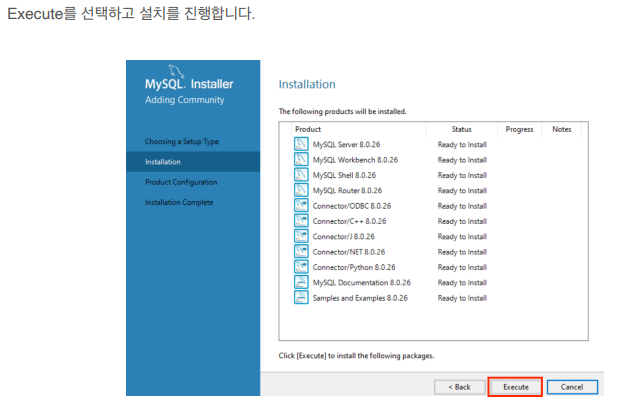Click the Connector/C++ 8.0.26 product icon

point(301,221)
